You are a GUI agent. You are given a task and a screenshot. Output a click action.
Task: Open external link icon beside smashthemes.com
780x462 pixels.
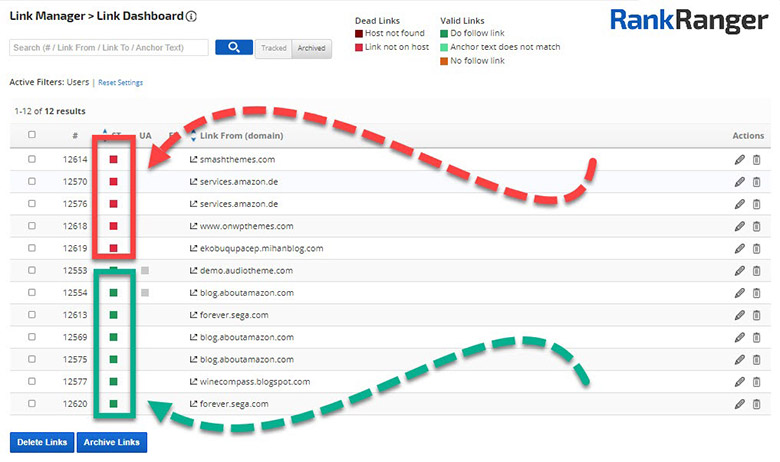pyautogui.click(x=194, y=159)
